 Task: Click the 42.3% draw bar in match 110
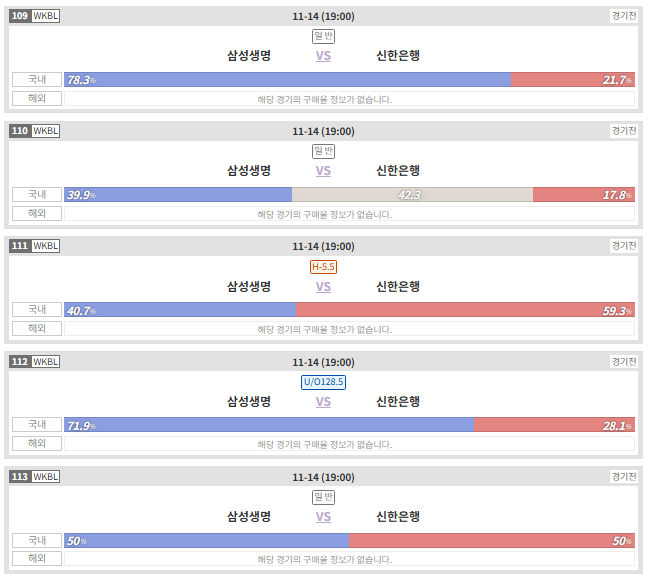(412, 195)
